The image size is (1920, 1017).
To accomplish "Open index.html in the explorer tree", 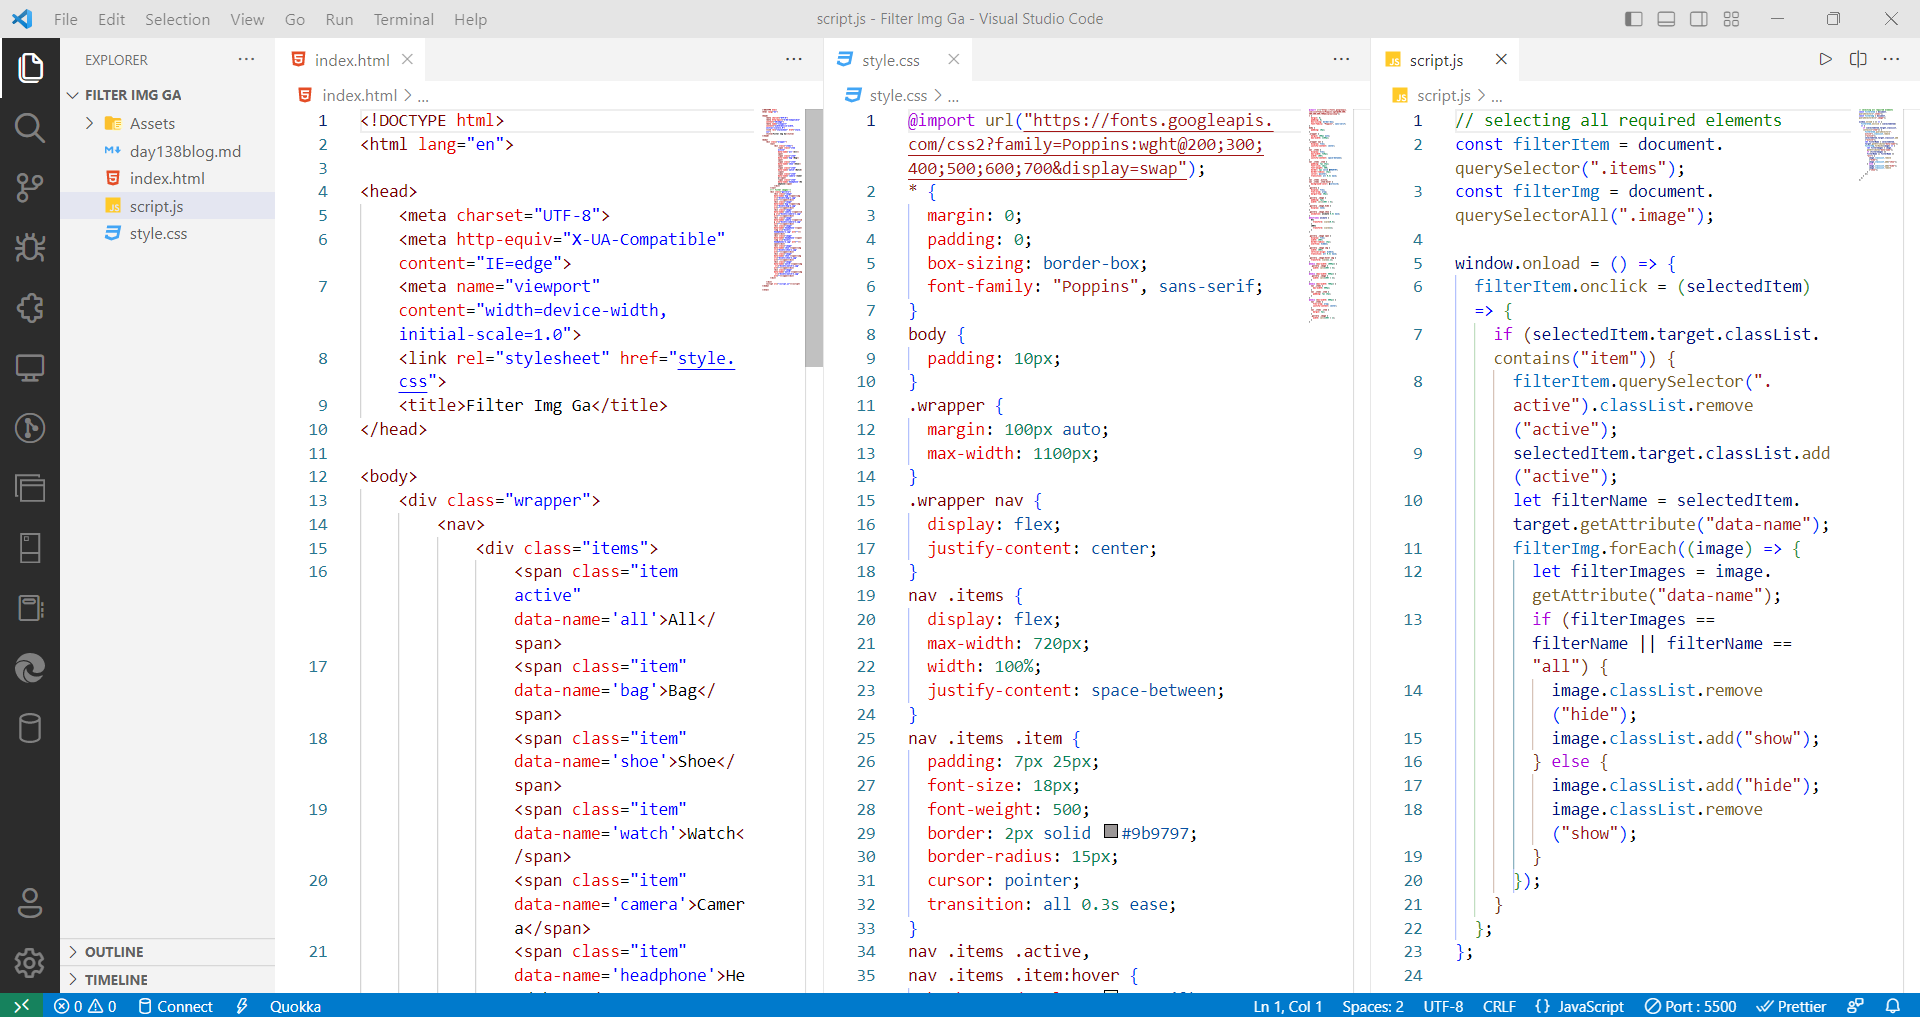I will (x=167, y=178).
